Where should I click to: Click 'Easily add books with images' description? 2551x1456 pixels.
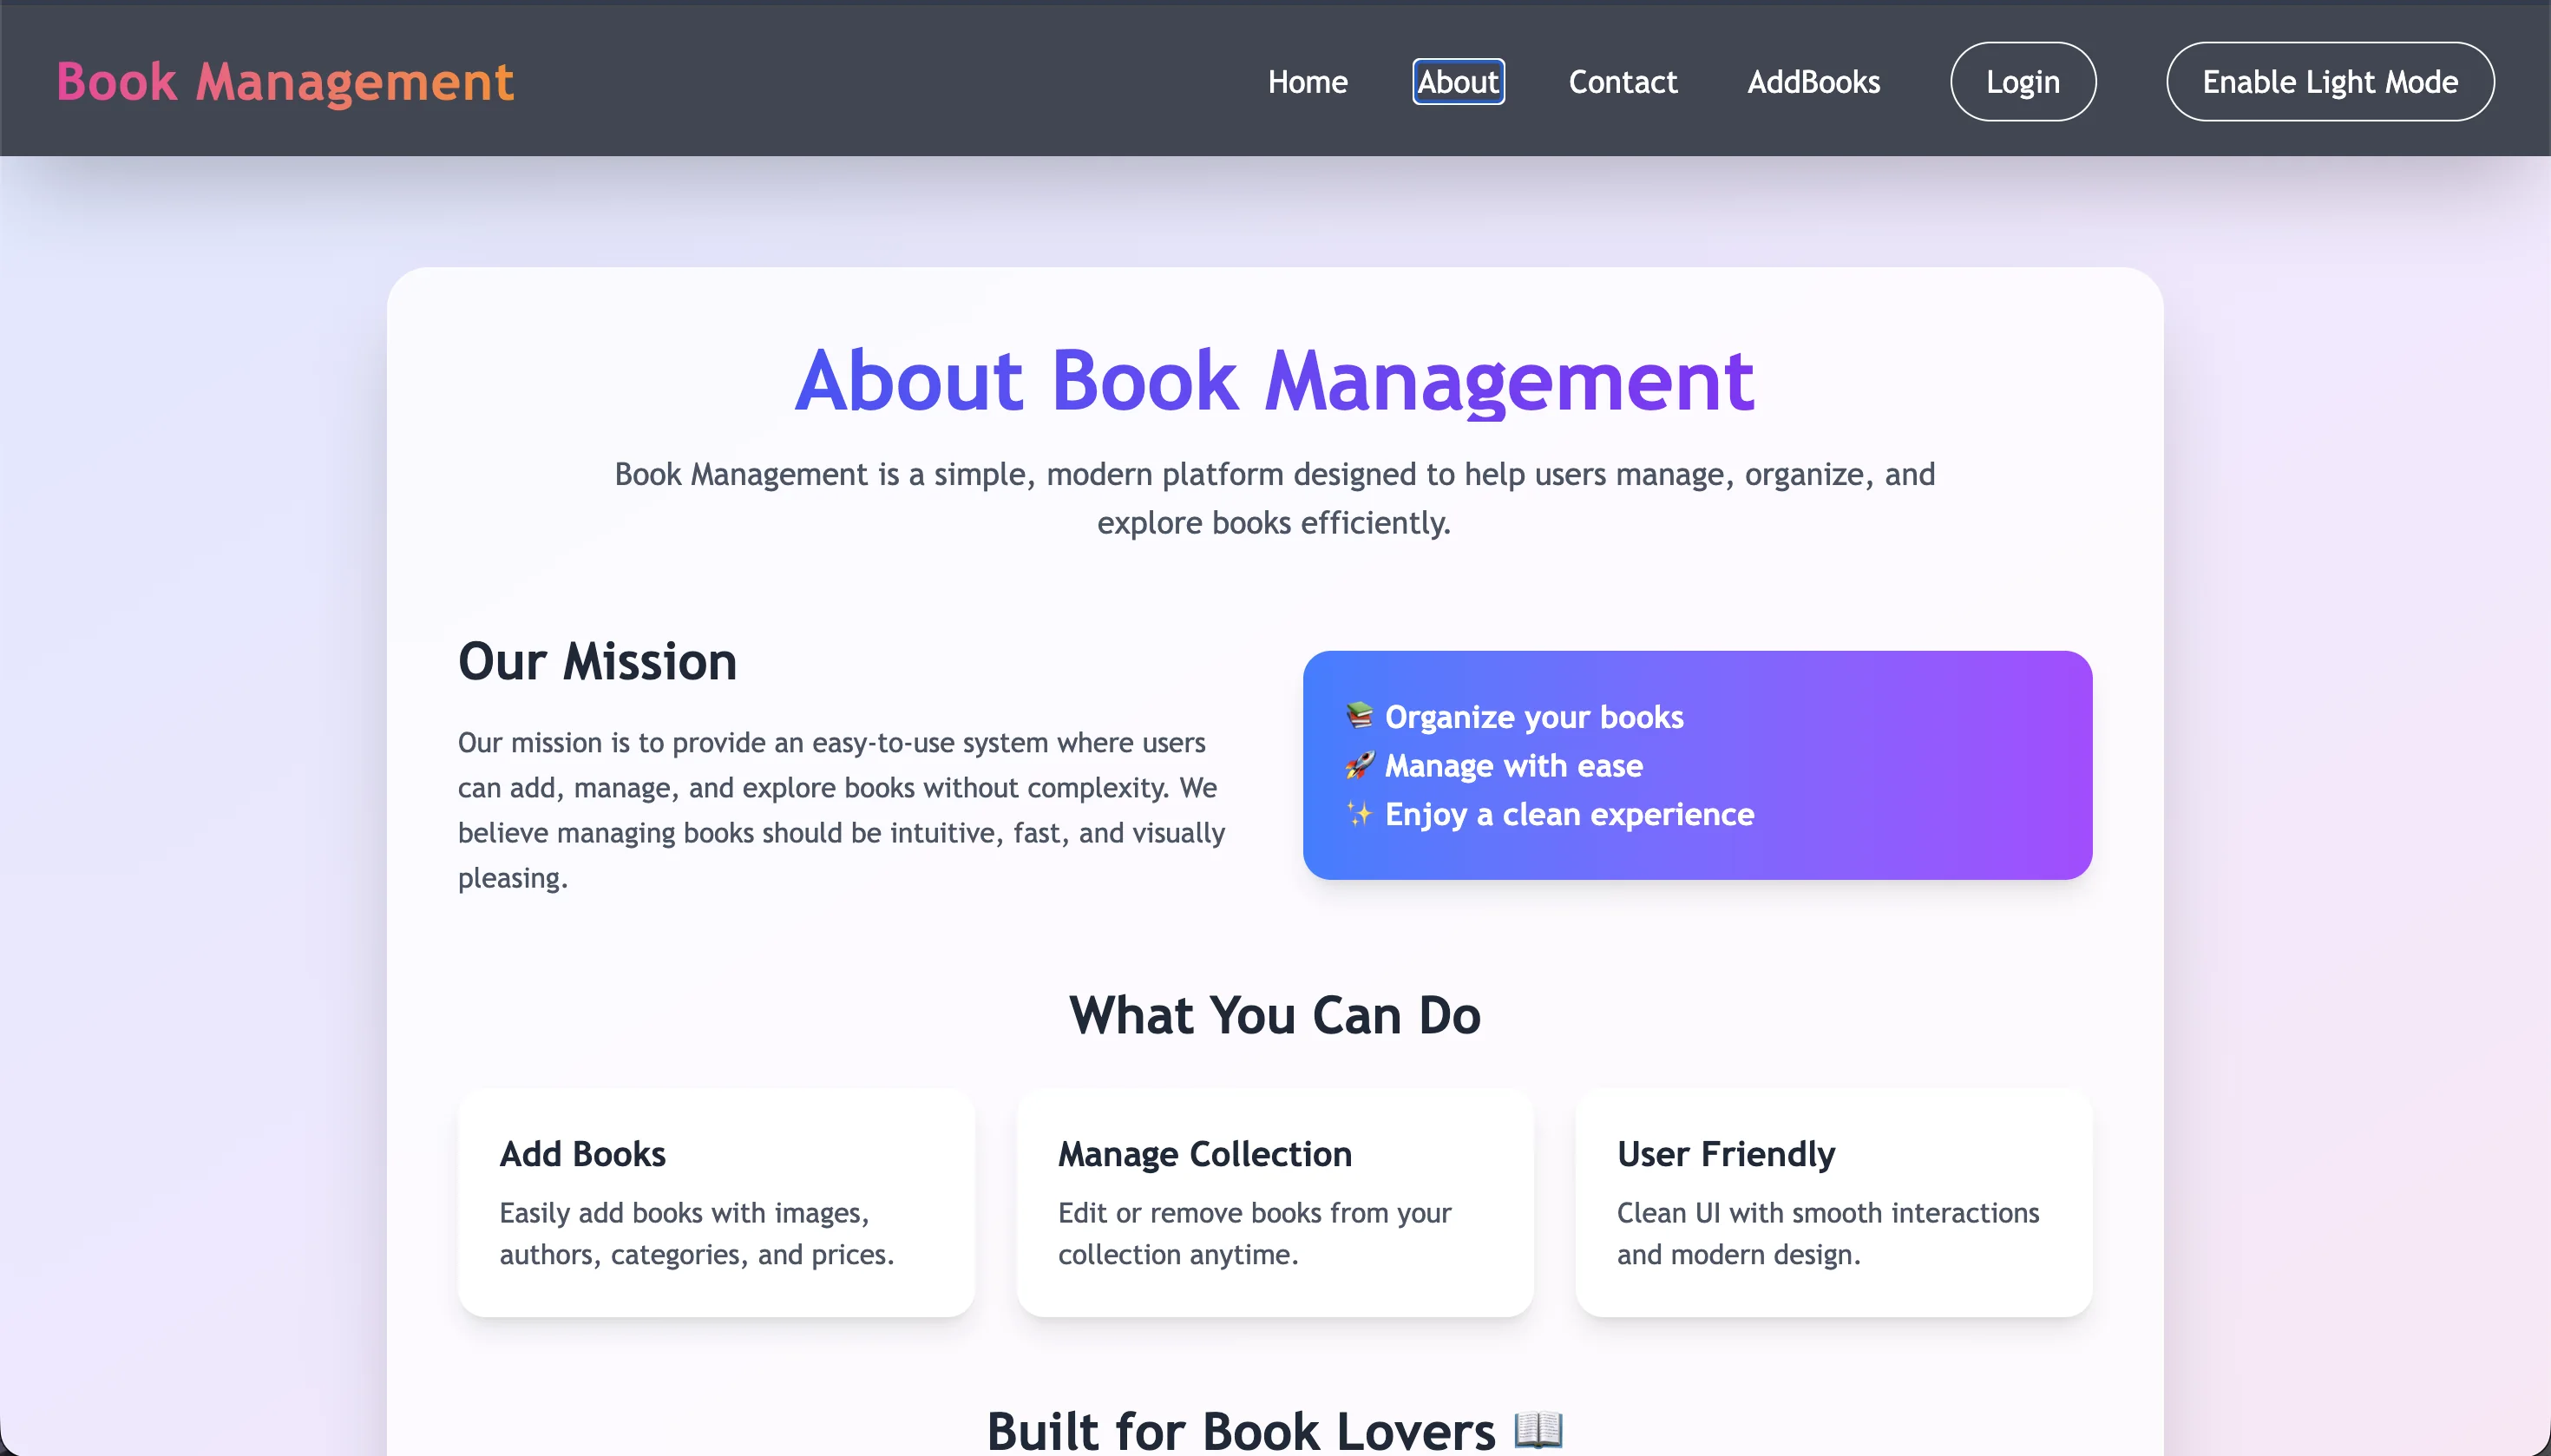[x=696, y=1233]
